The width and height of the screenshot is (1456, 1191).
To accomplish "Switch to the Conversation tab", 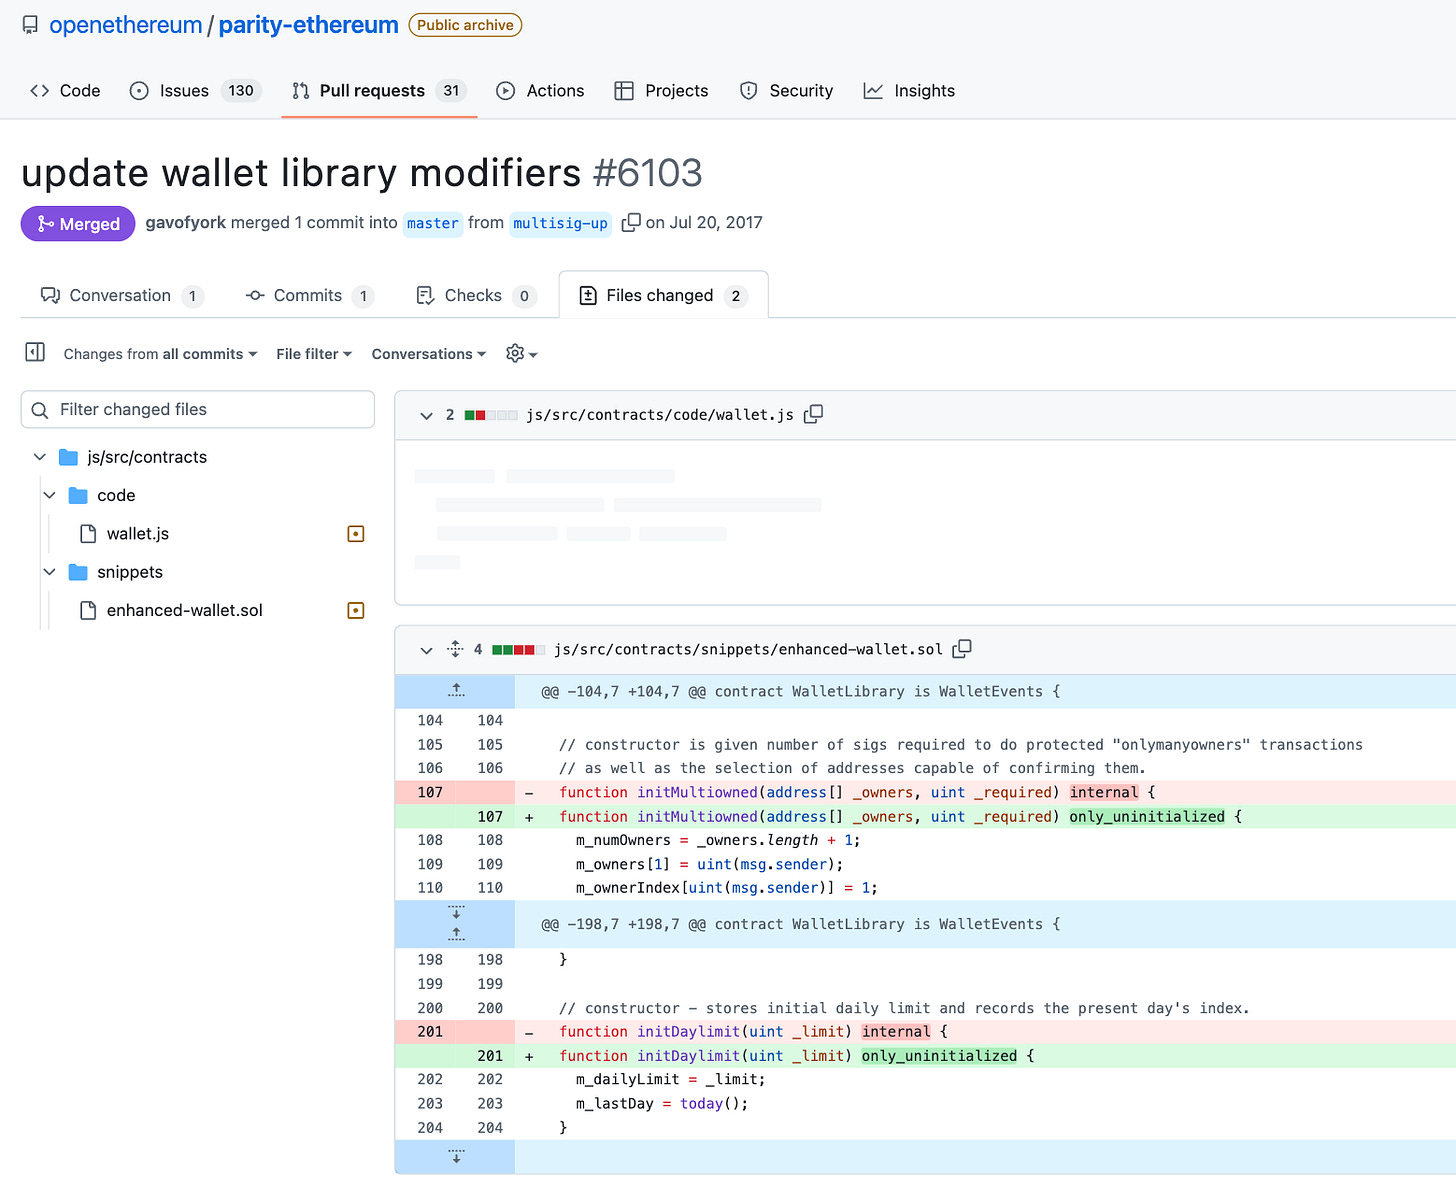I will (x=122, y=295).
